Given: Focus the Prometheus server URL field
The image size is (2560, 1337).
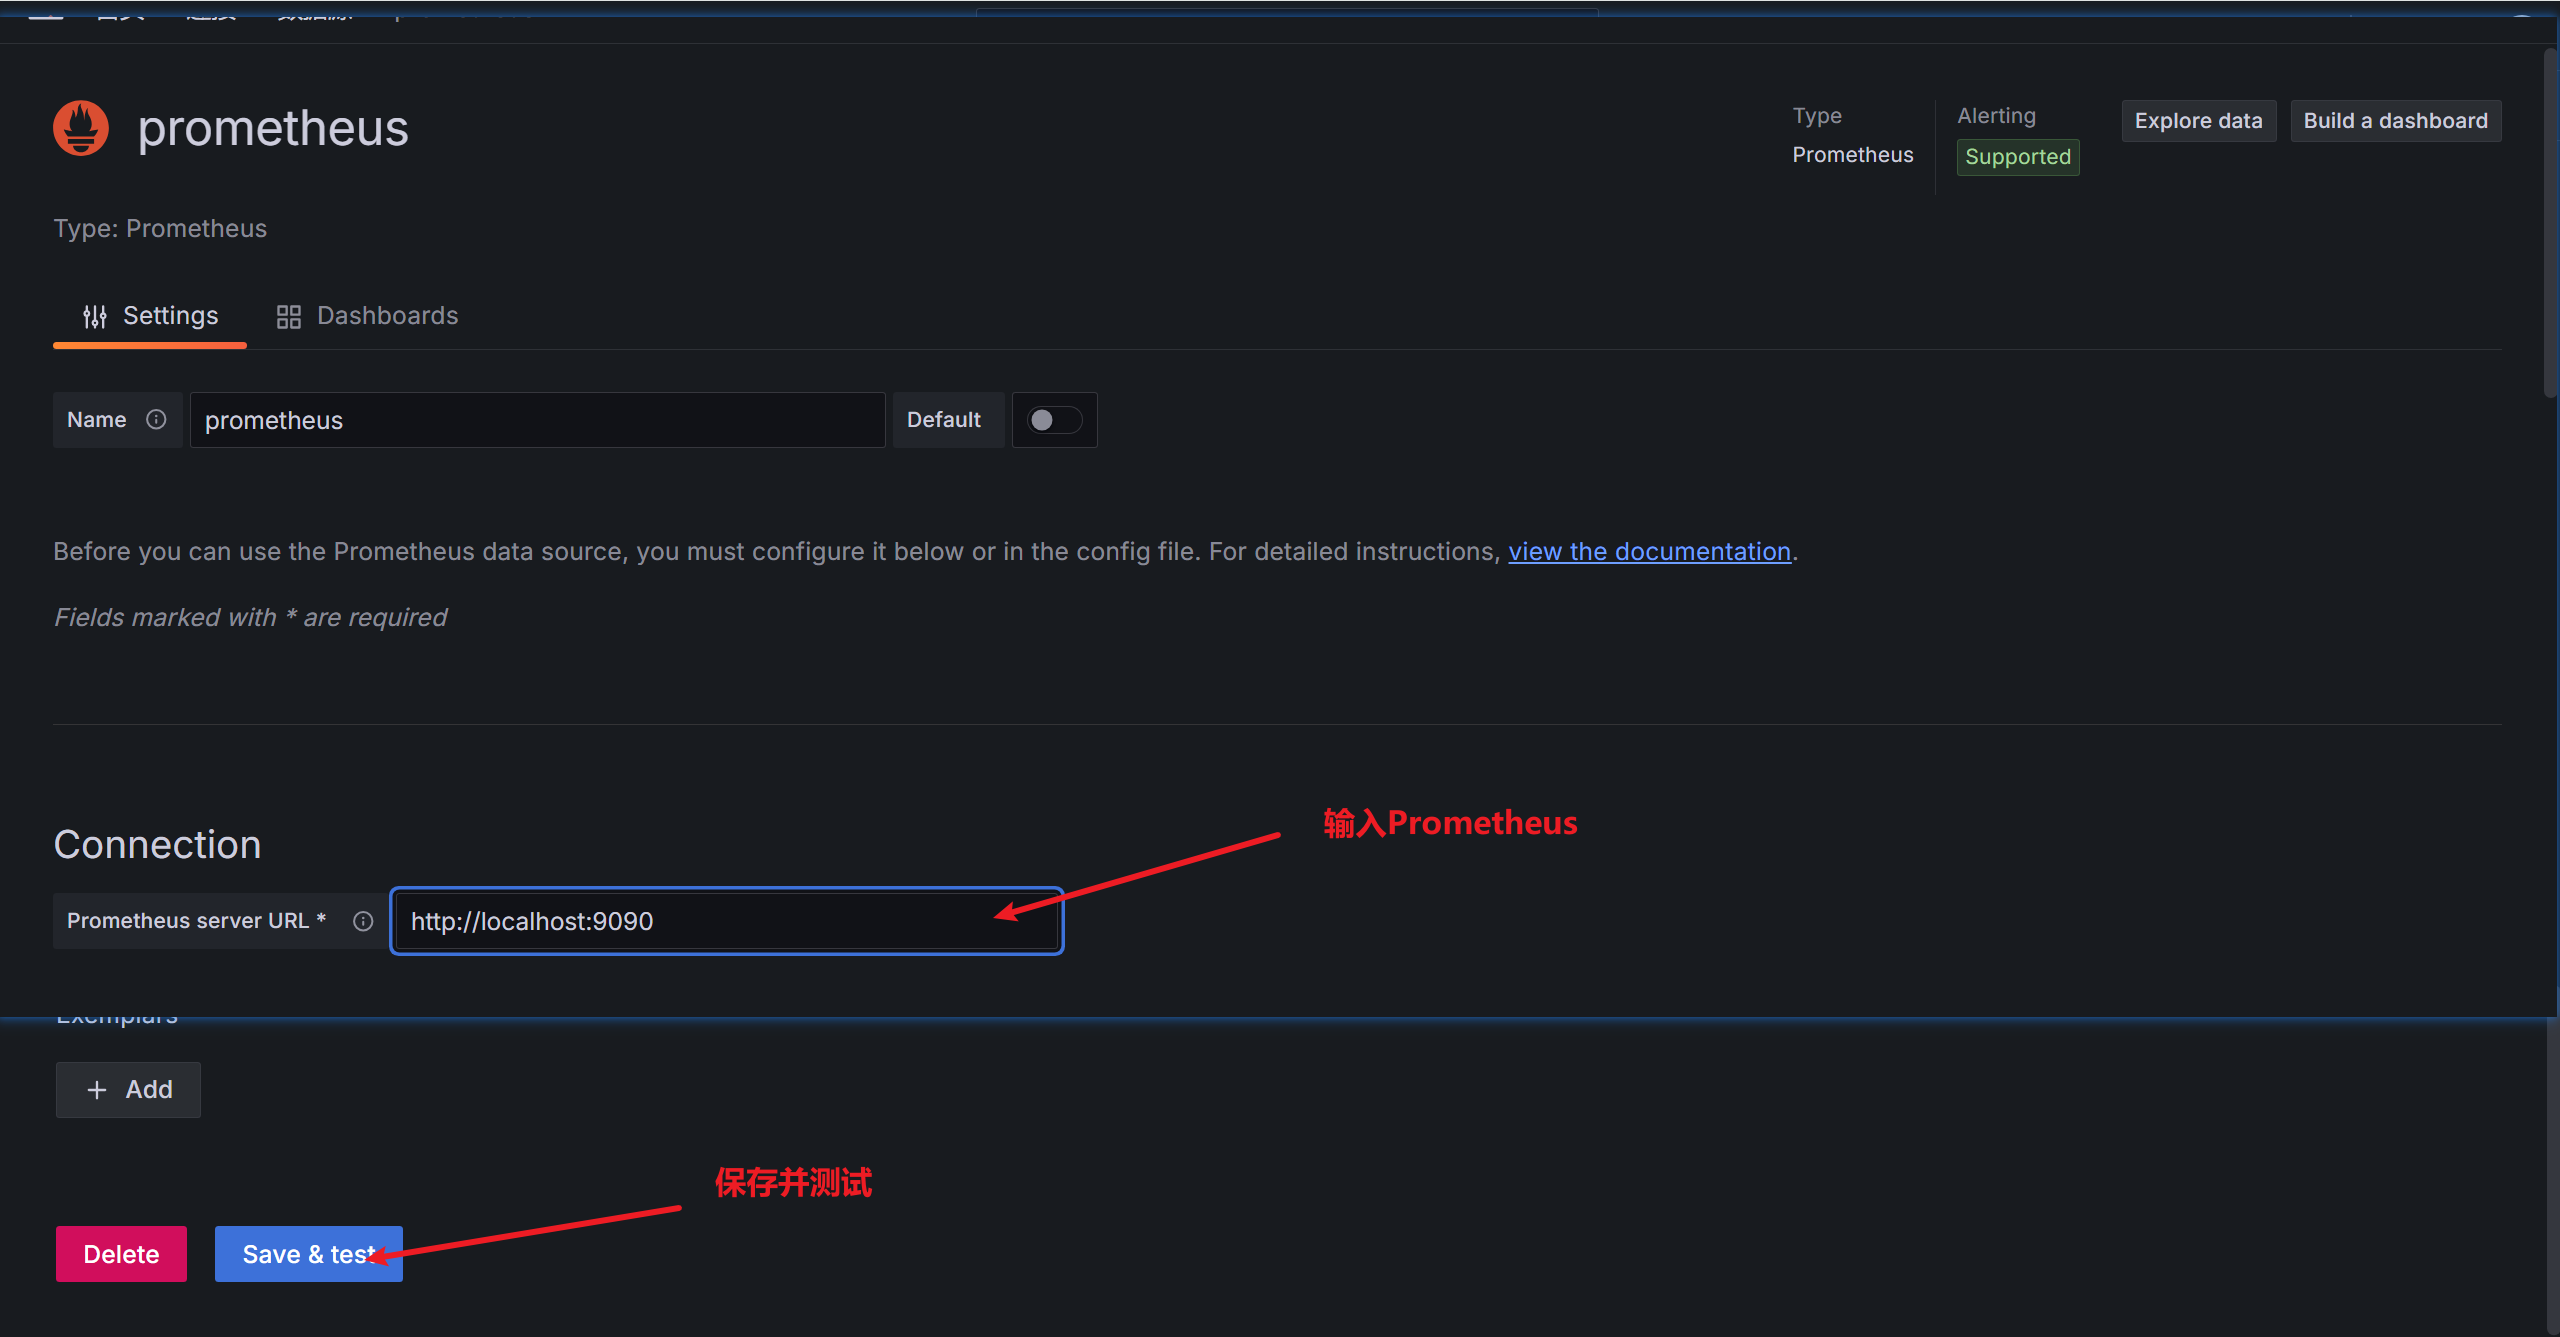Looking at the screenshot, I should click(700, 921).
